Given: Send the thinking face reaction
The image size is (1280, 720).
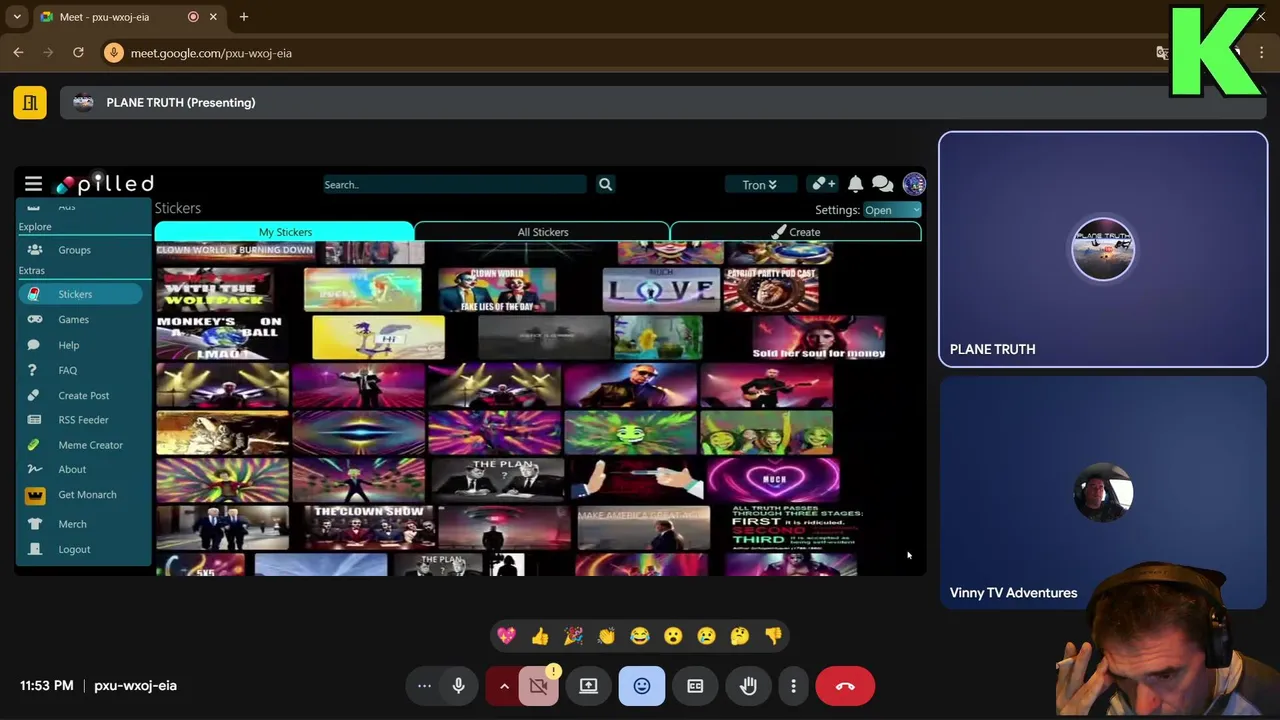Looking at the screenshot, I should (740, 636).
